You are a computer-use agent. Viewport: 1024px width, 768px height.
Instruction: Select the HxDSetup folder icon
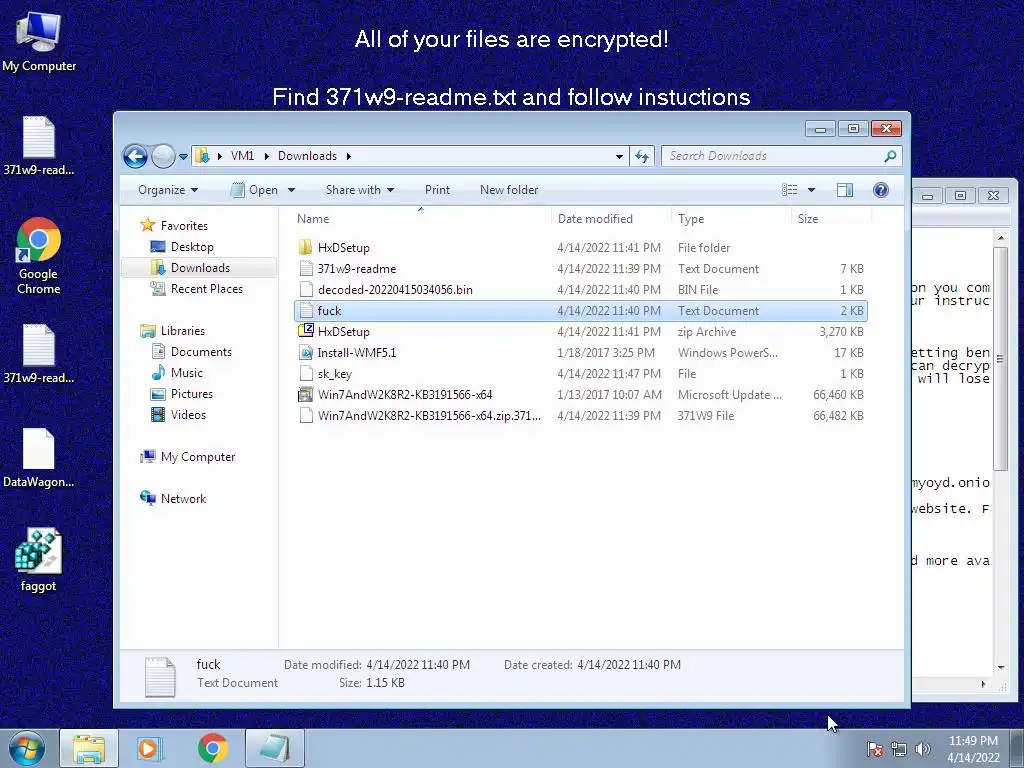pos(306,248)
